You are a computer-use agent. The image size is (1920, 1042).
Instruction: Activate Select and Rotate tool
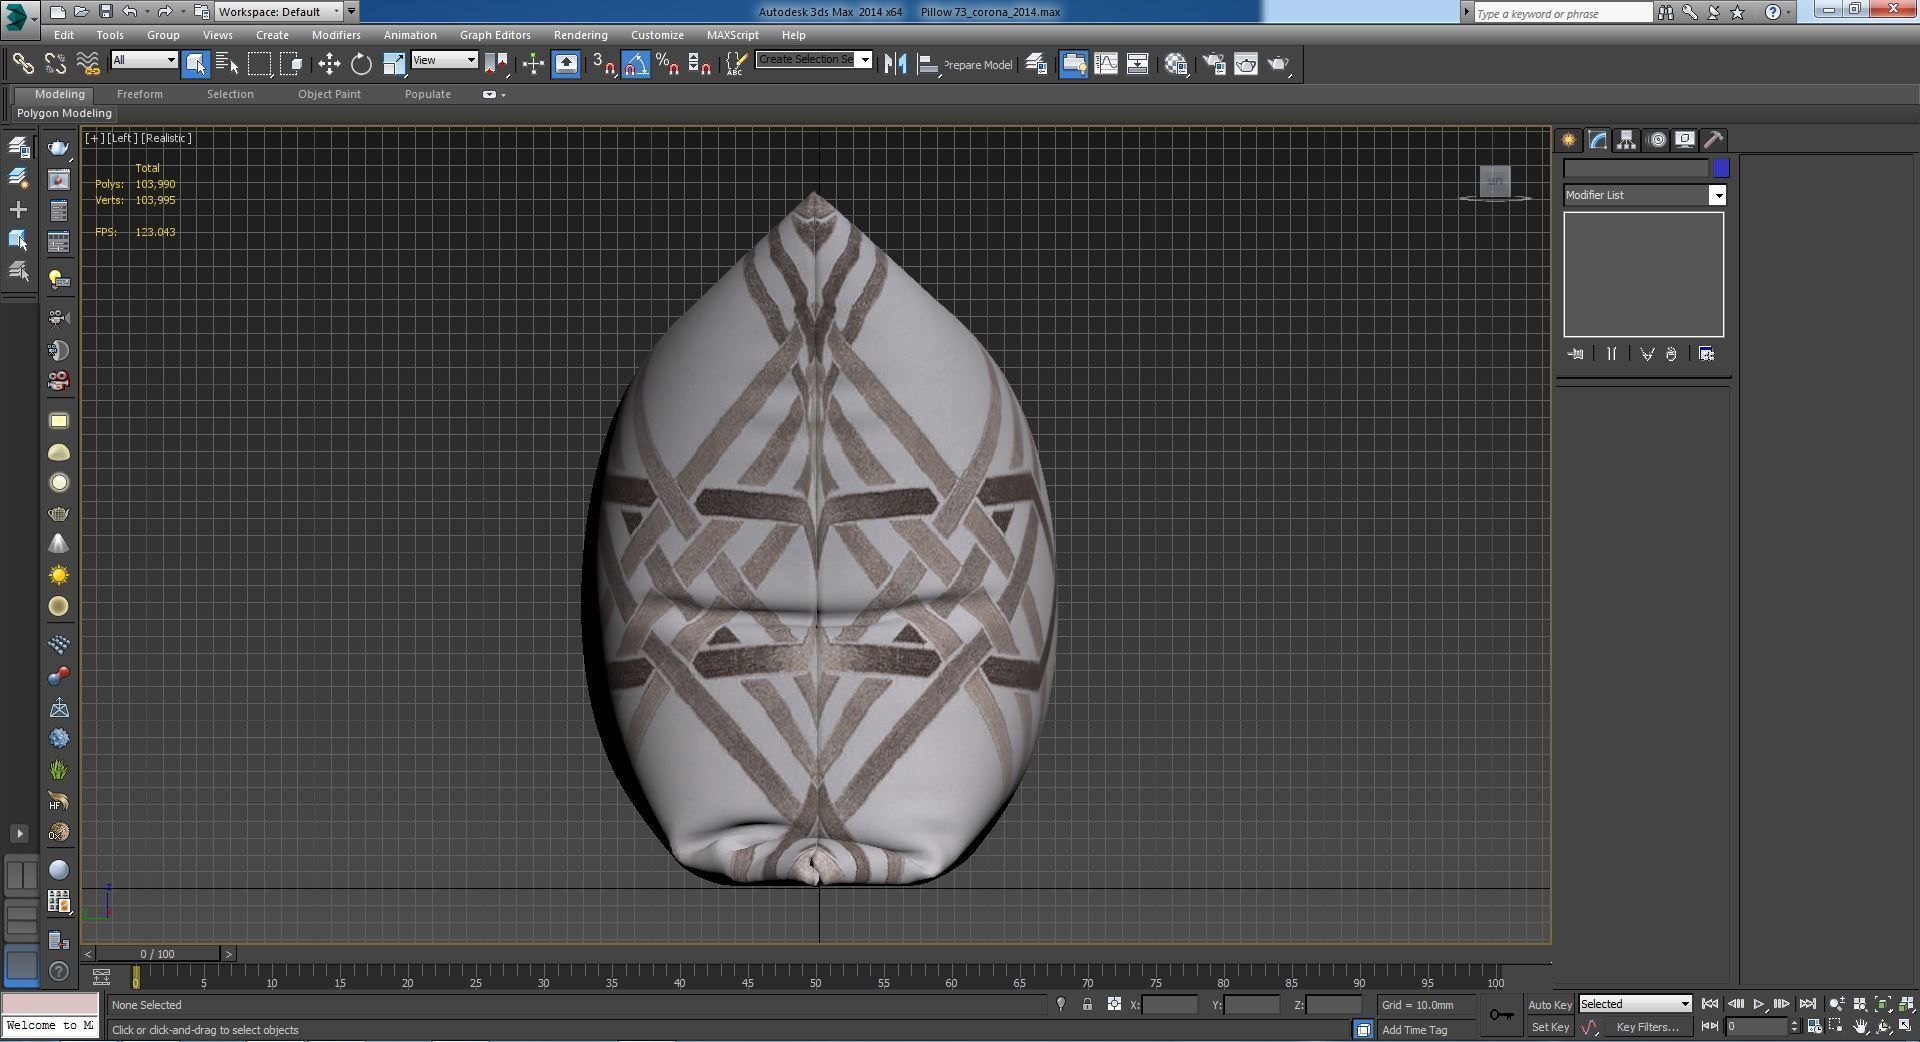click(361, 64)
